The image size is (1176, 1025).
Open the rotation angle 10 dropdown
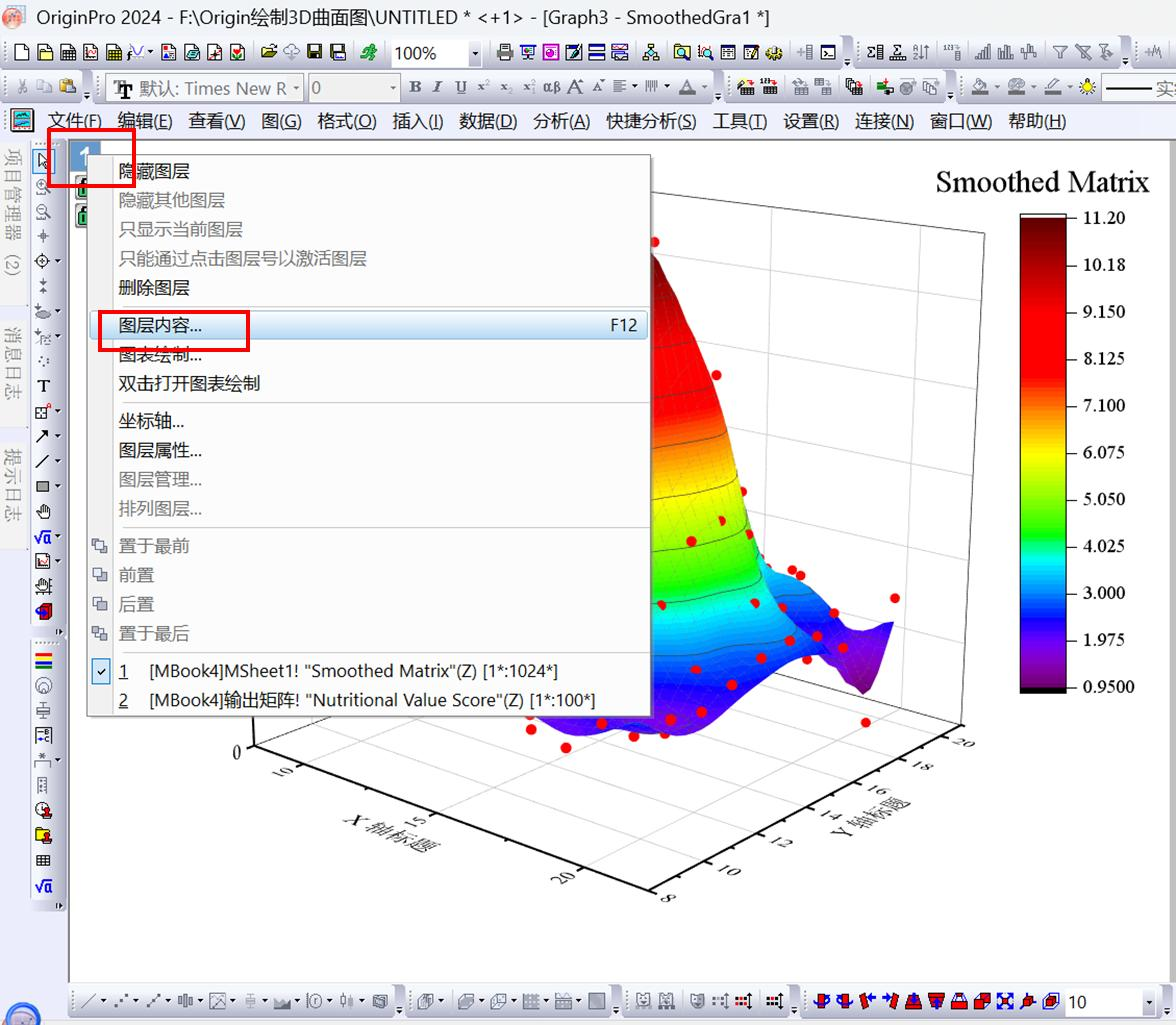click(1148, 1002)
